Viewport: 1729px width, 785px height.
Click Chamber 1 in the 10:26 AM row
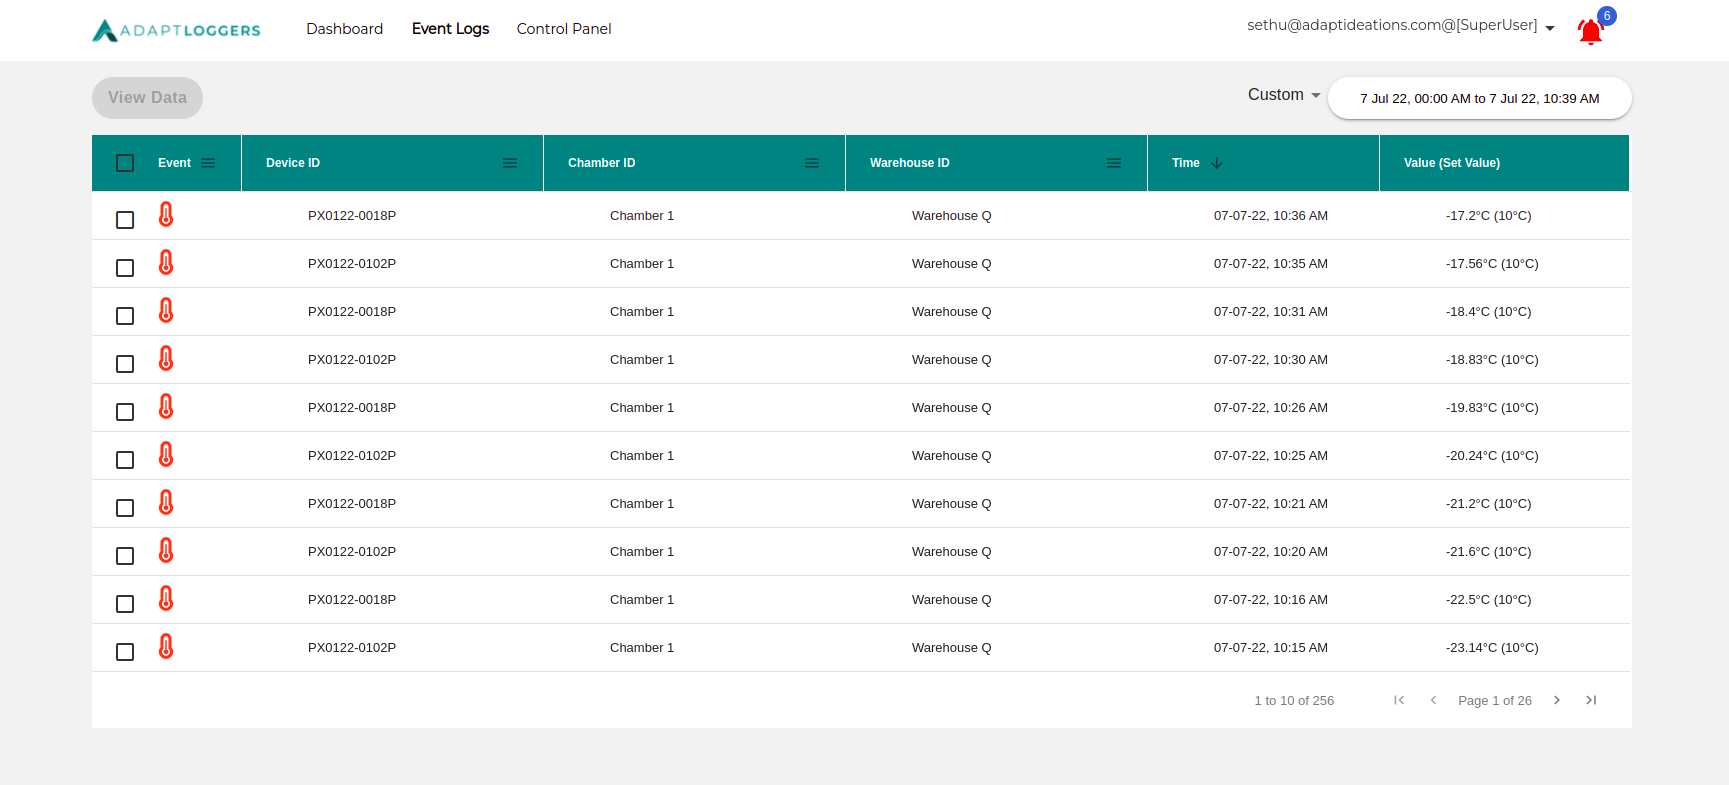(642, 408)
